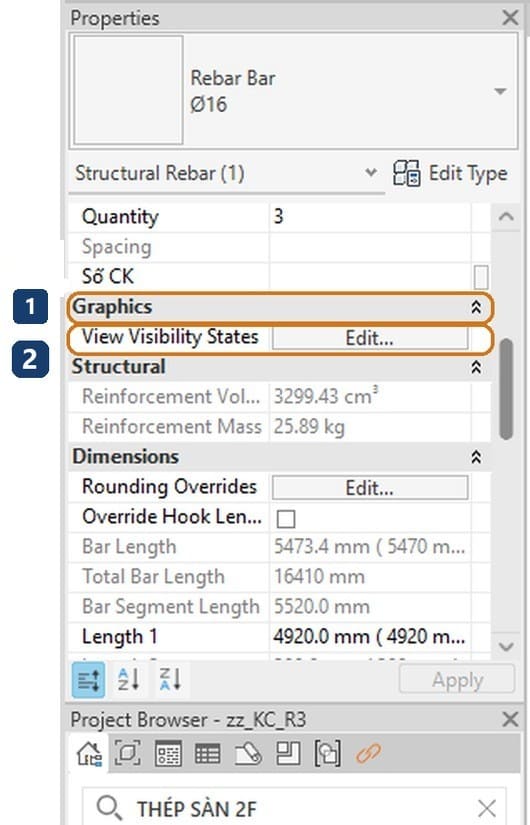Clear the THÉP SÀN 2F search text
530x825 pixels.
pos(486,808)
